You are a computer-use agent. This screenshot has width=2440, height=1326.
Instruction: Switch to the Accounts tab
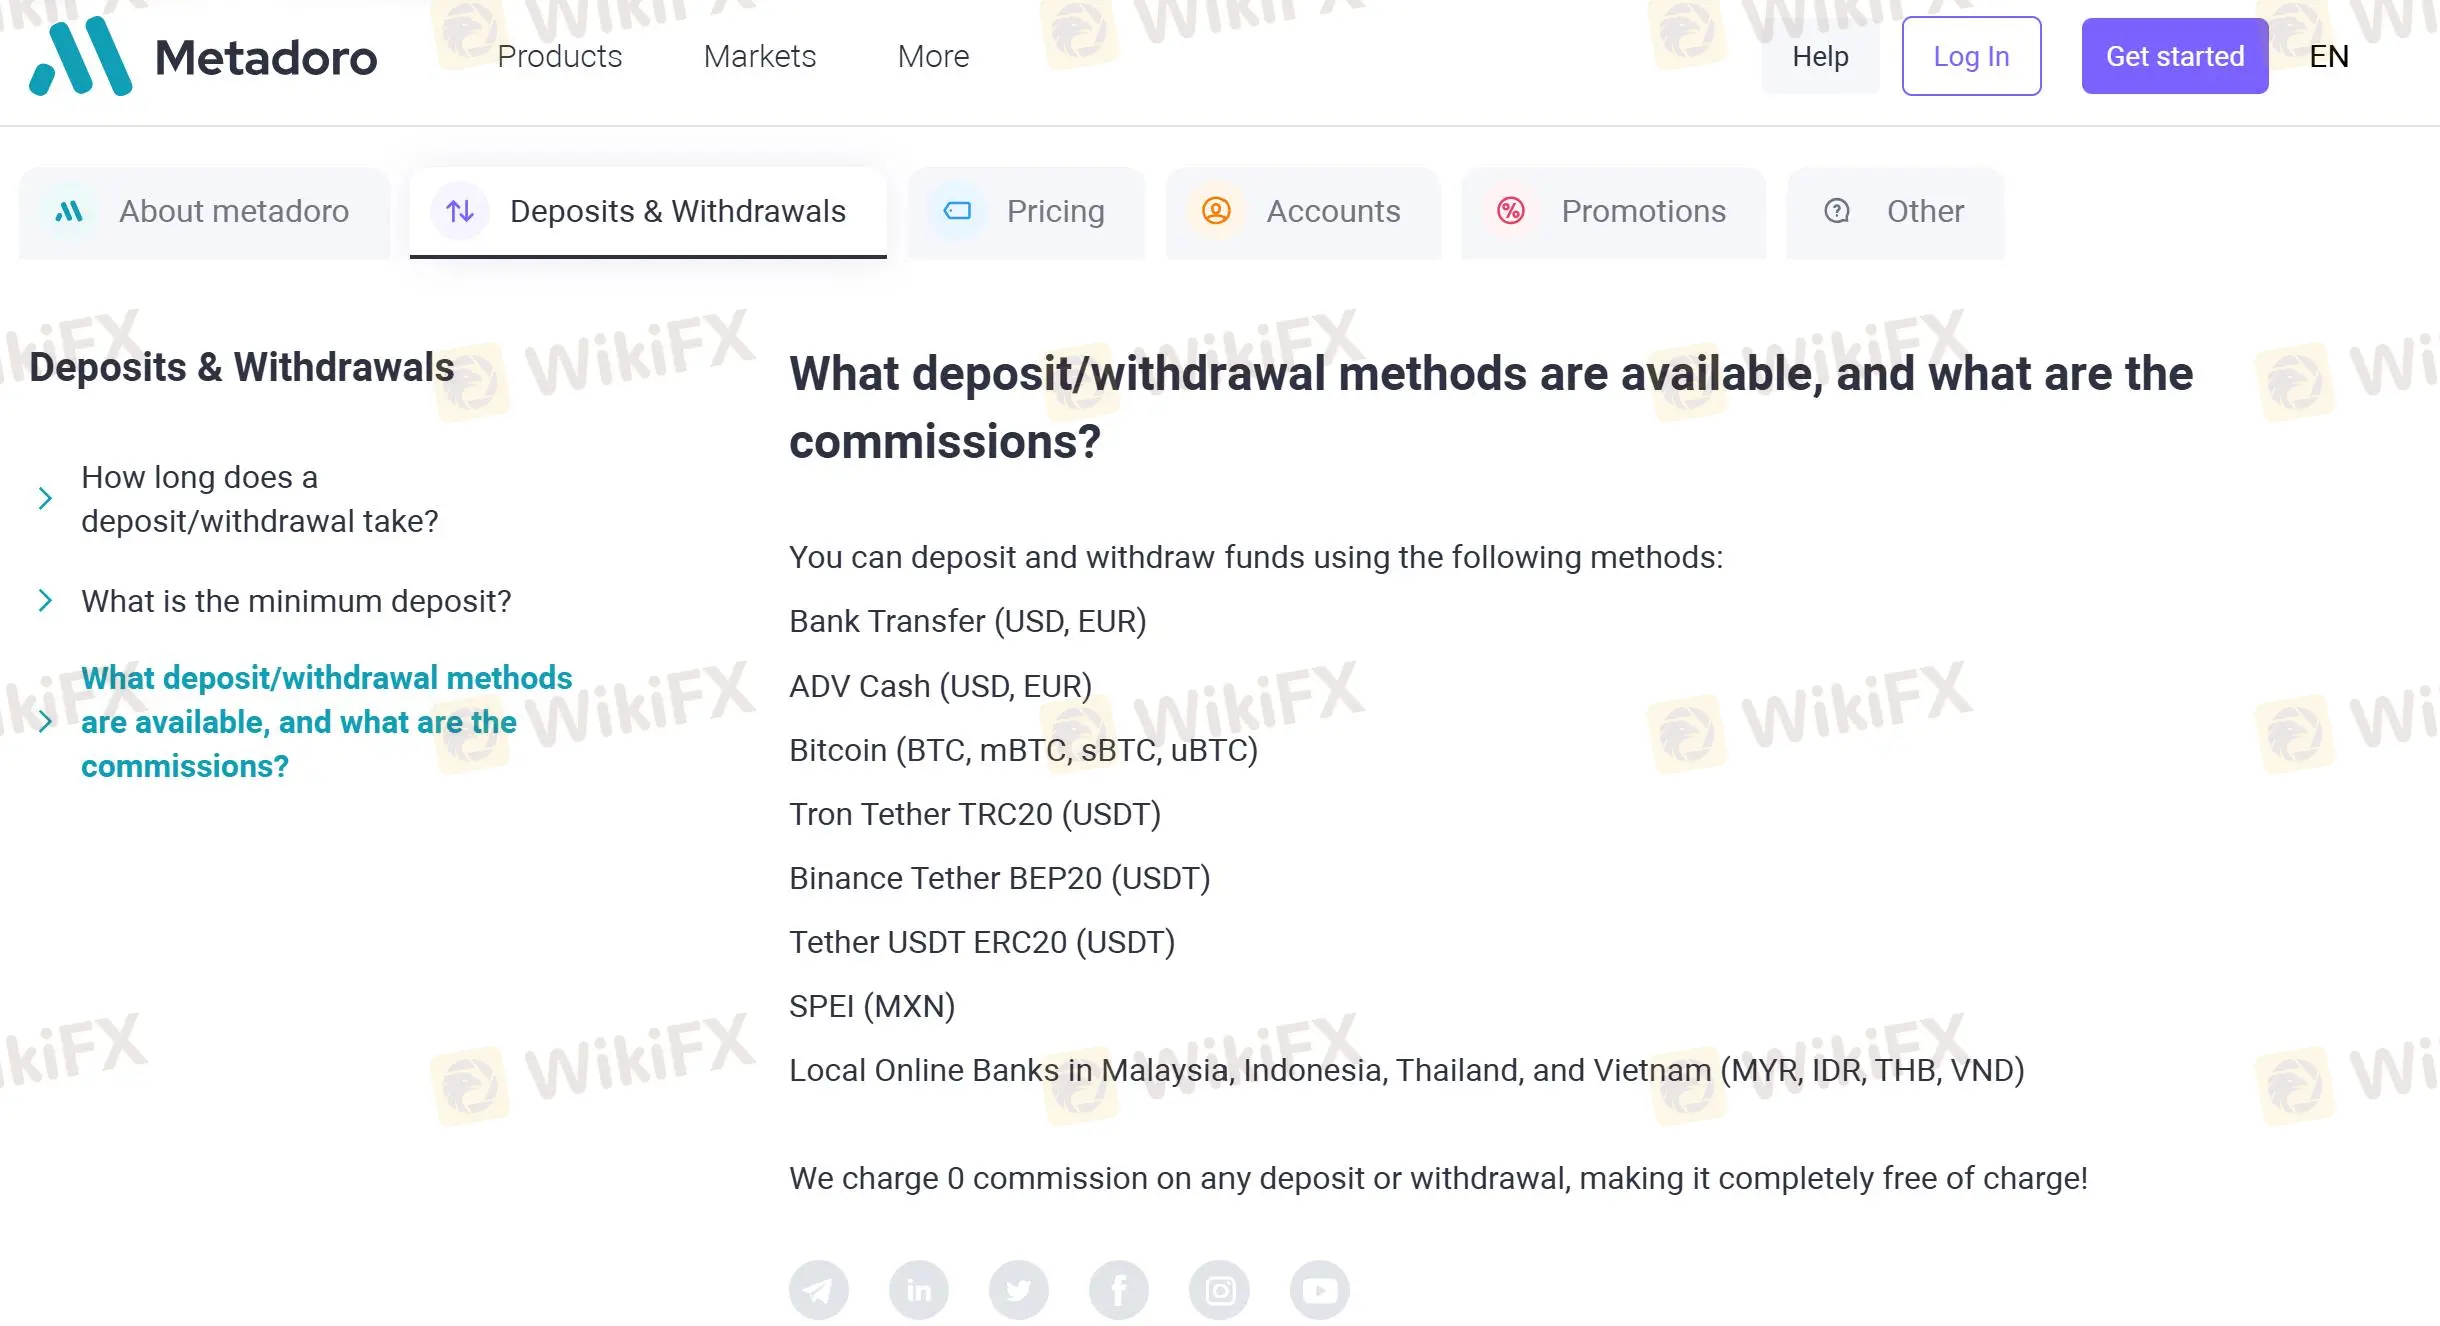[1303, 212]
